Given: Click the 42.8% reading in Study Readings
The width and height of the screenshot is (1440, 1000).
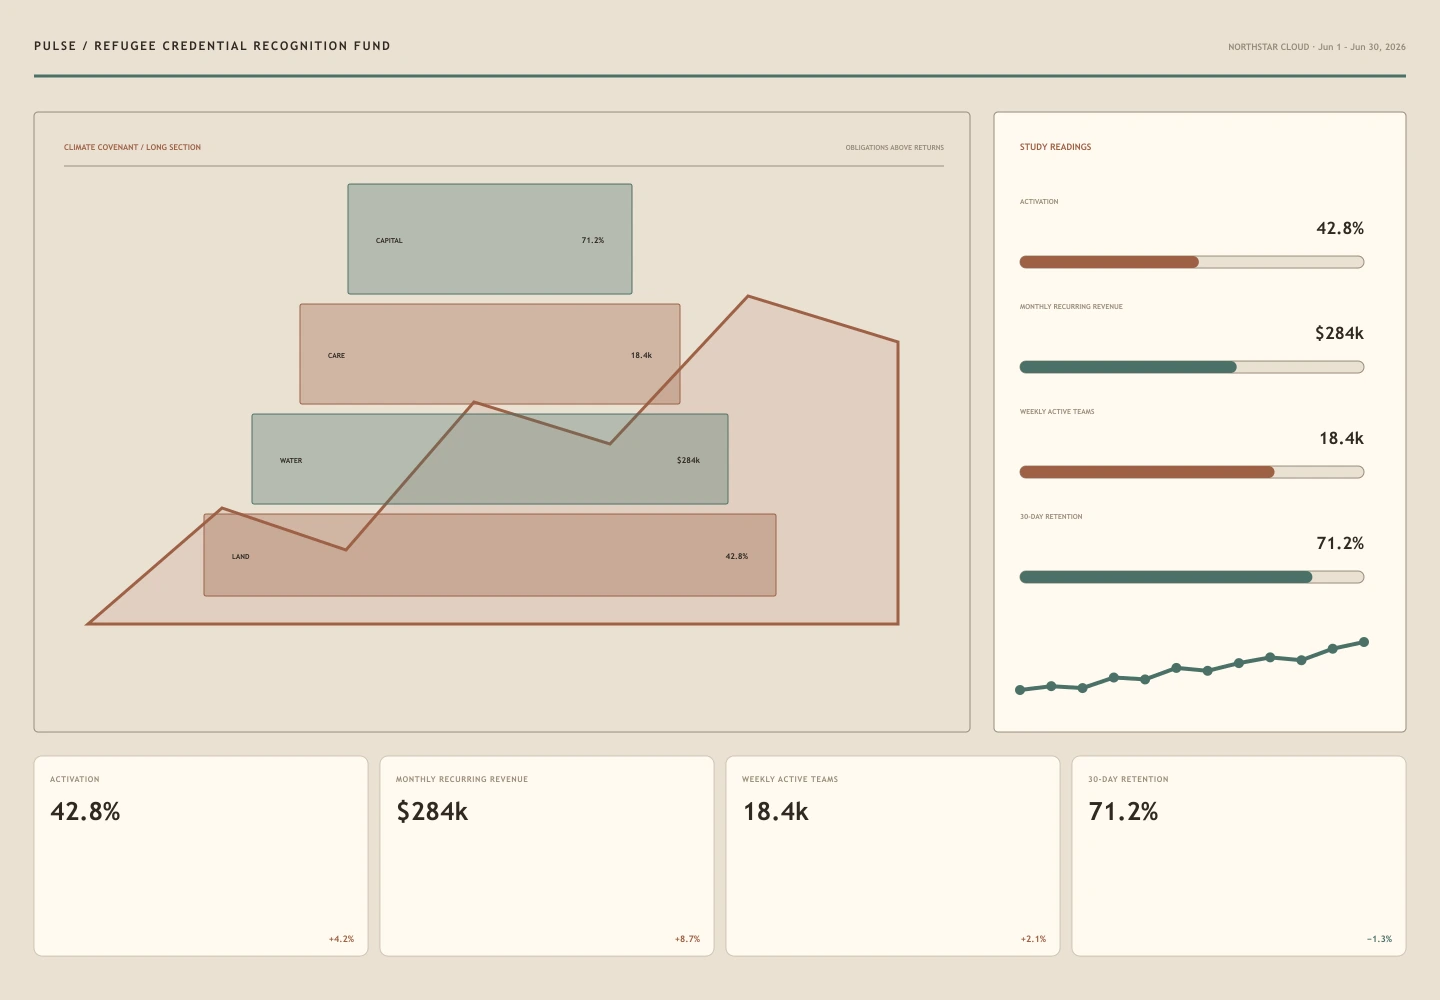Looking at the screenshot, I should (1340, 228).
